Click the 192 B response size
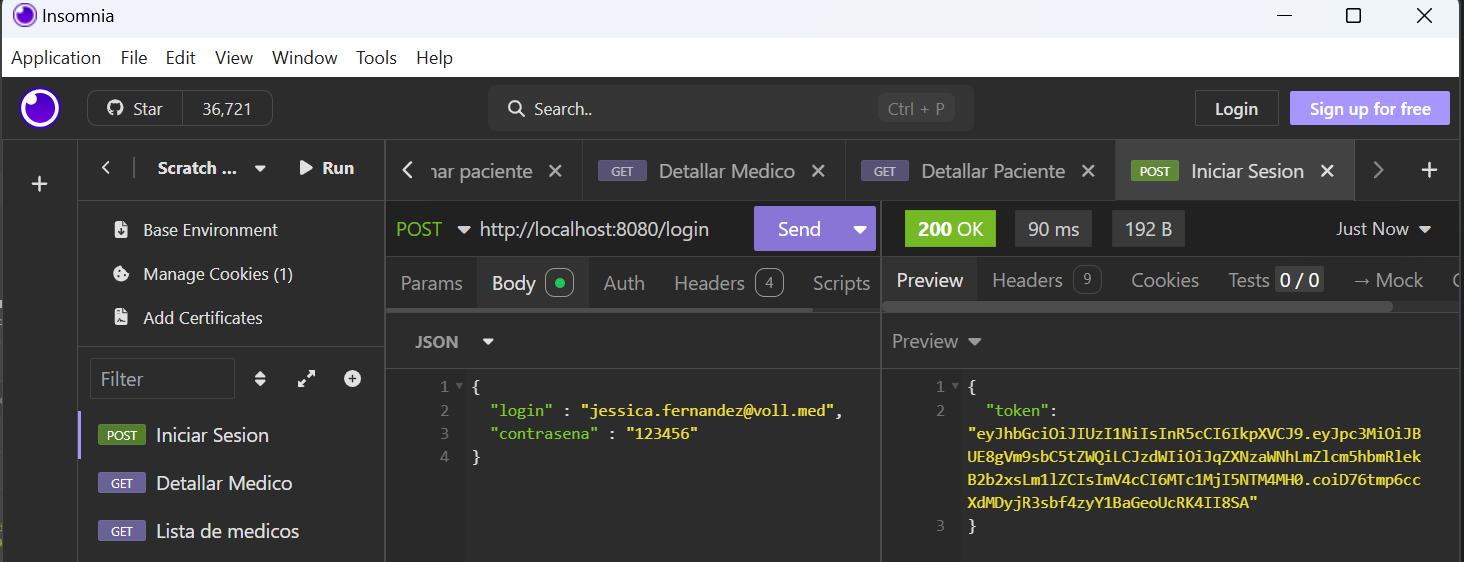 [x=1148, y=229]
